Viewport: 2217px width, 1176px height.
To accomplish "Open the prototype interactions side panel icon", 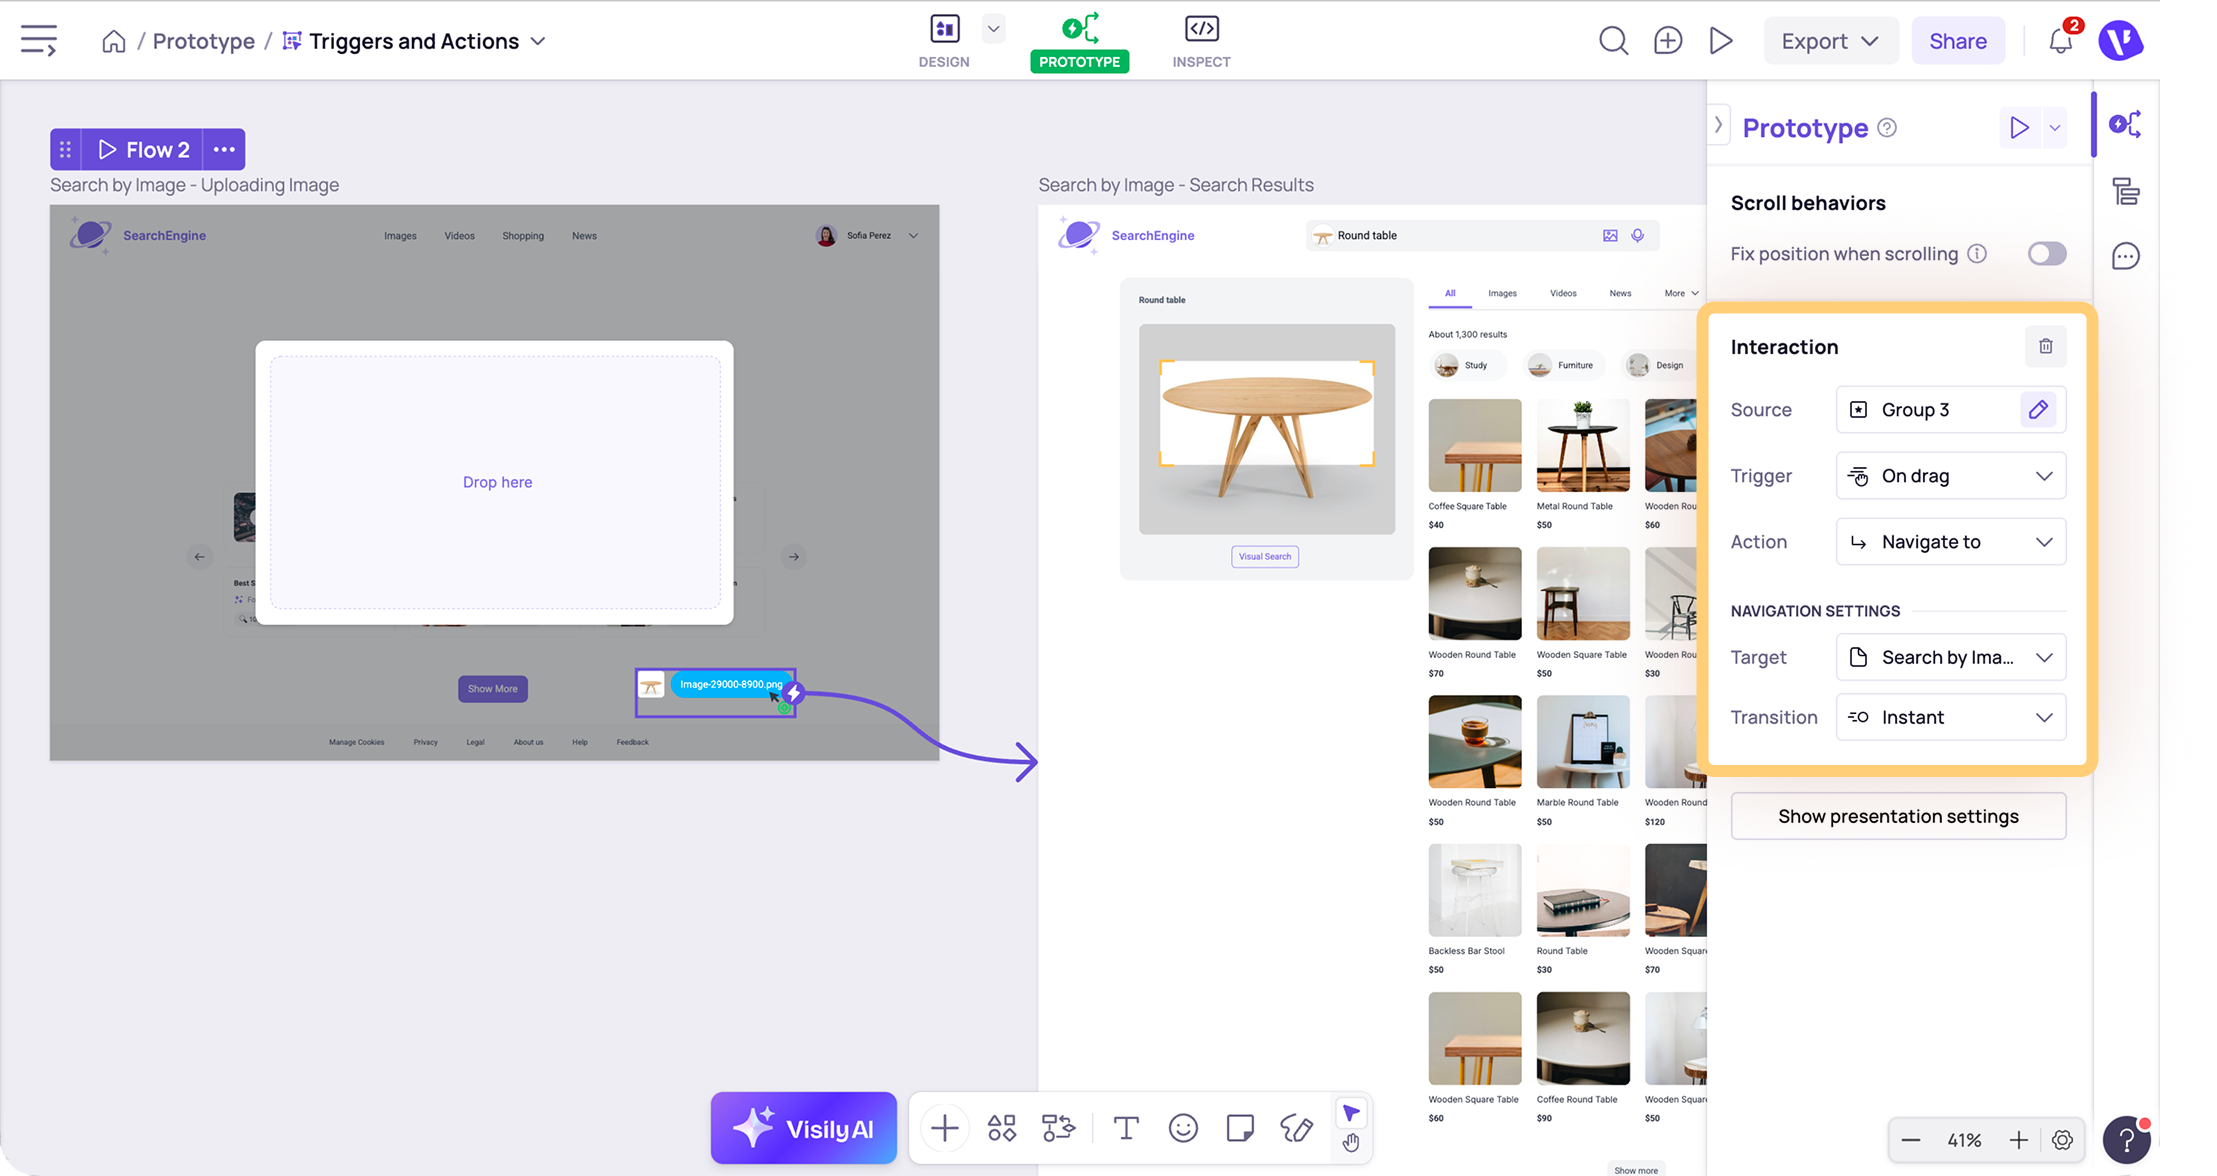I will click(x=2125, y=125).
